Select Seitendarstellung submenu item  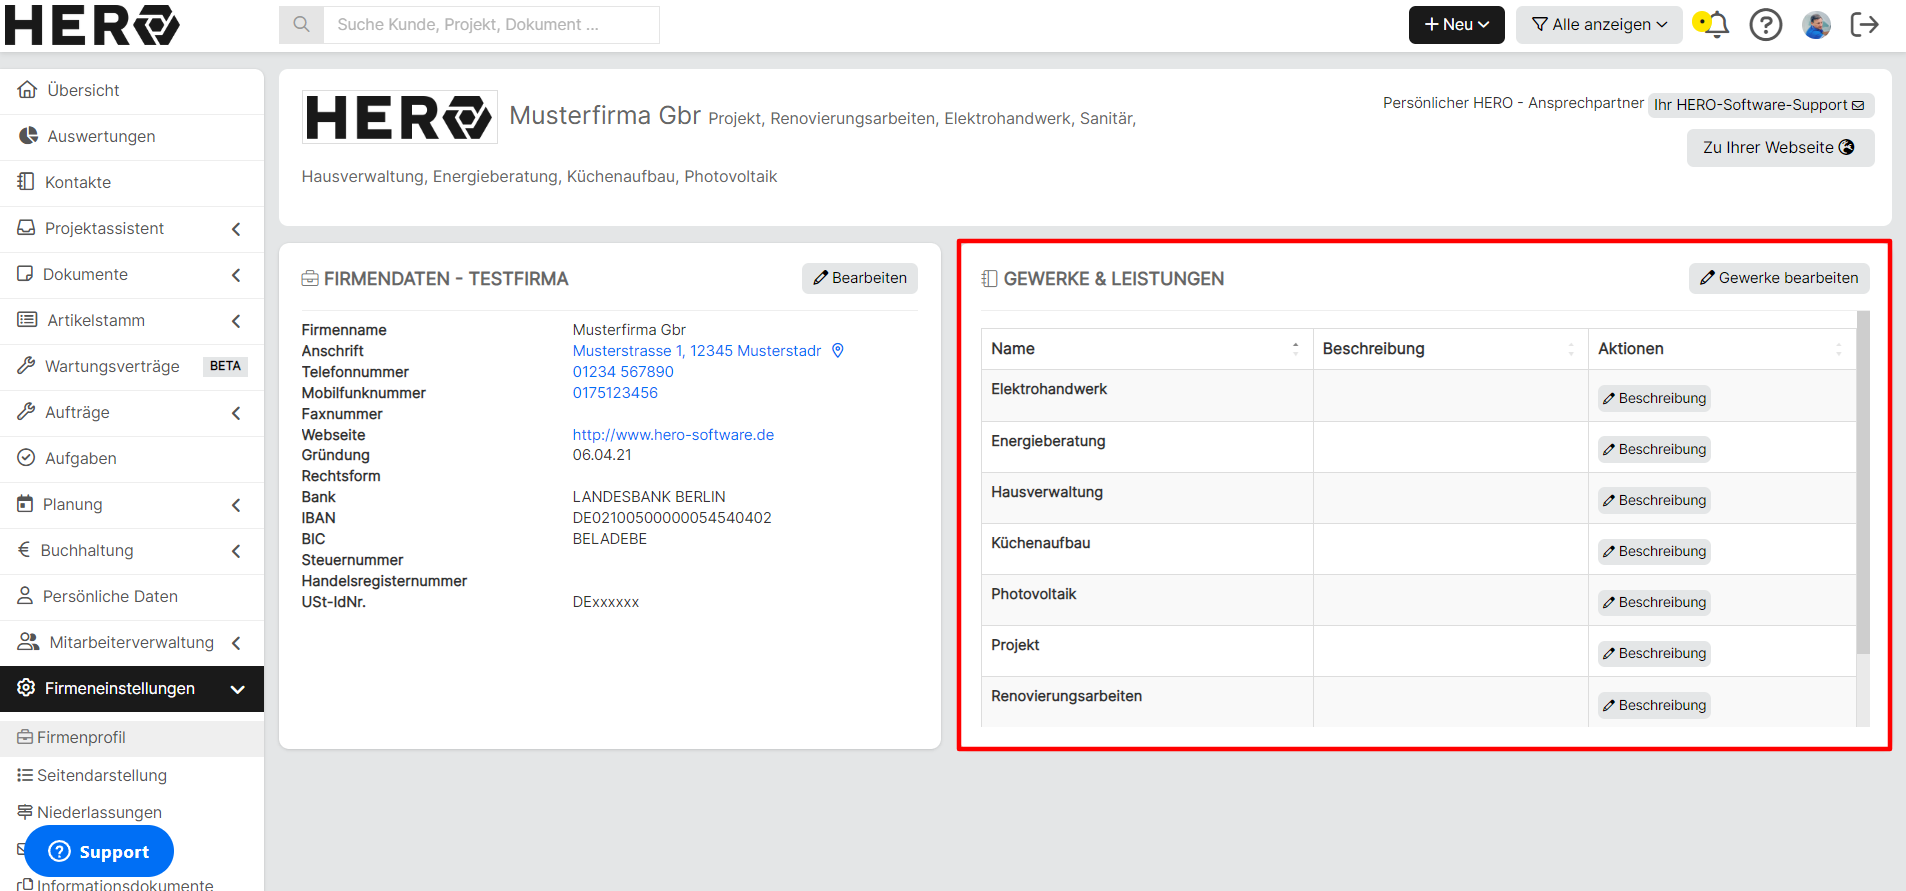(x=132, y=775)
